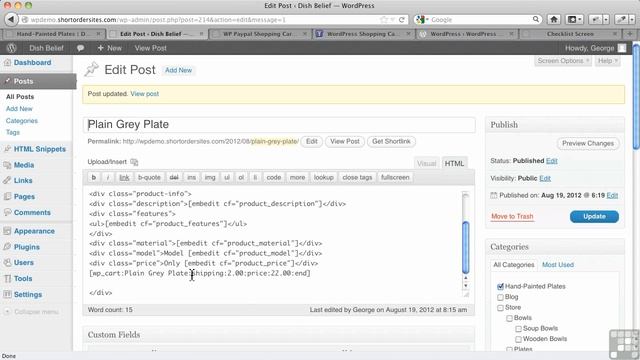Viewport: 640px width, 360px height.
Task: Open a new browser tab with plus
Action: pos(630,34)
